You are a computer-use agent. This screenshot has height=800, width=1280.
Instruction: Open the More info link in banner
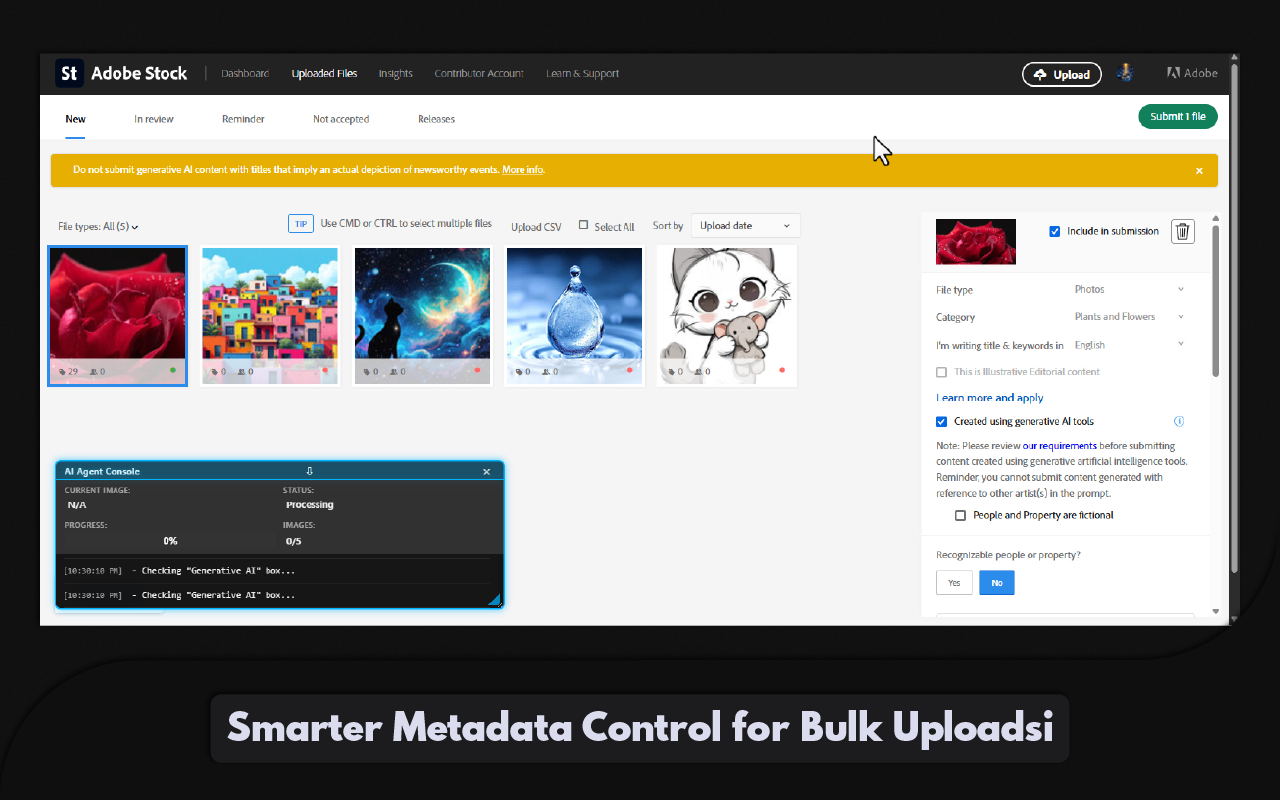coord(523,170)
